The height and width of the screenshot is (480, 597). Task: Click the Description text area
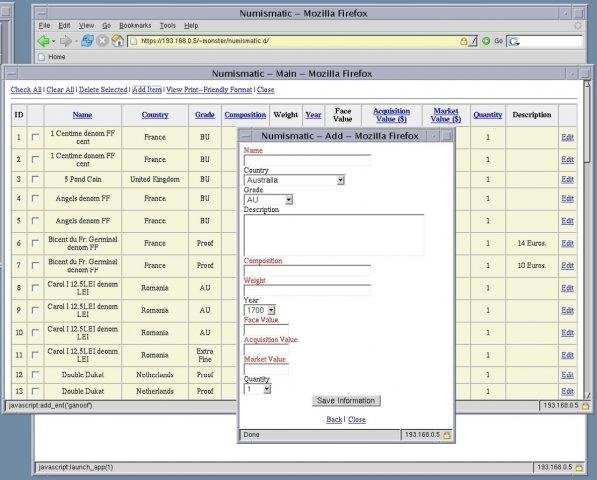[x=334, y=234]
